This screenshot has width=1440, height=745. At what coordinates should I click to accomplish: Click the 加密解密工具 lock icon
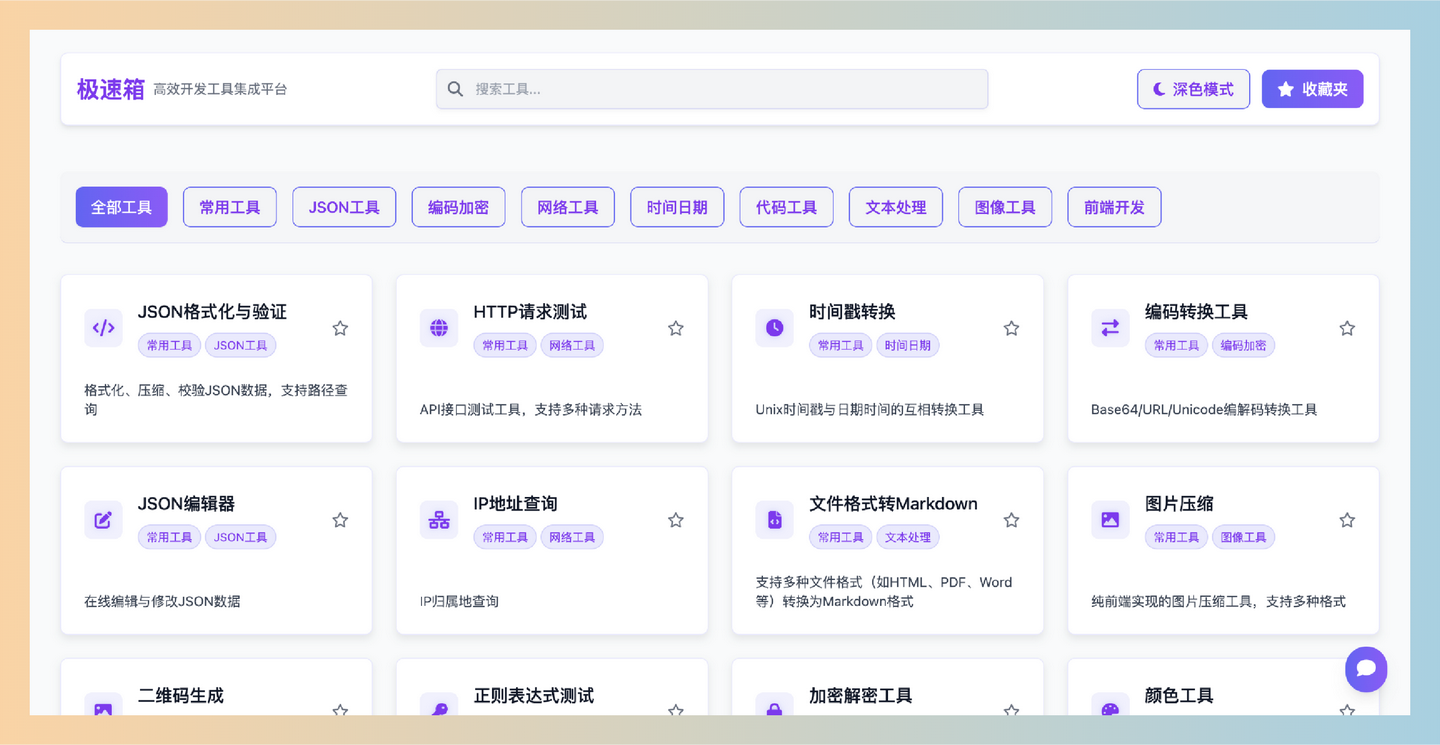click(x=774, y=710)
